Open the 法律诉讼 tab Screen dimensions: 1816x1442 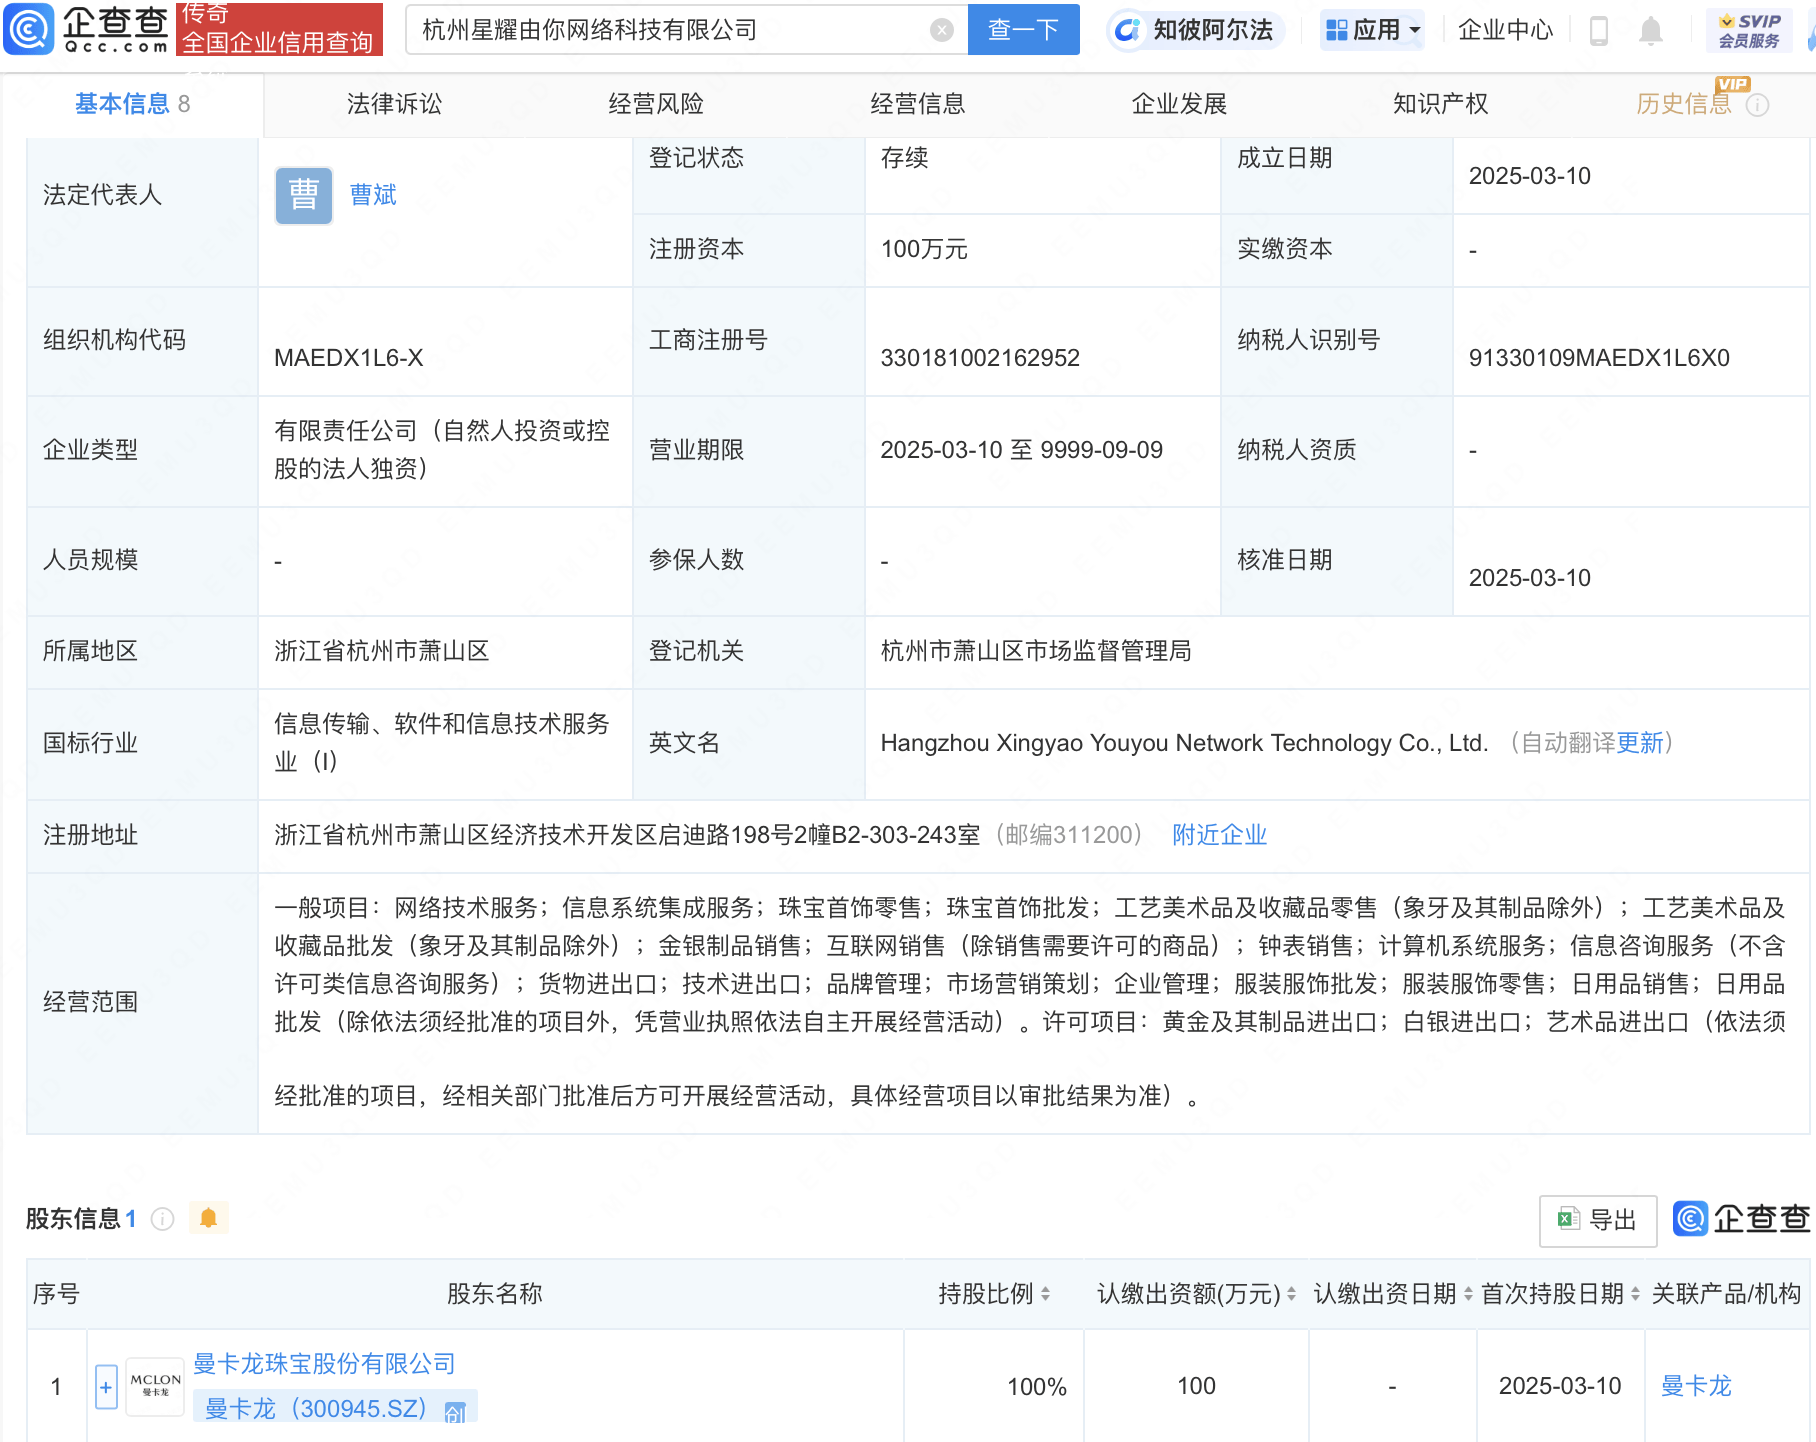point(394,104)
